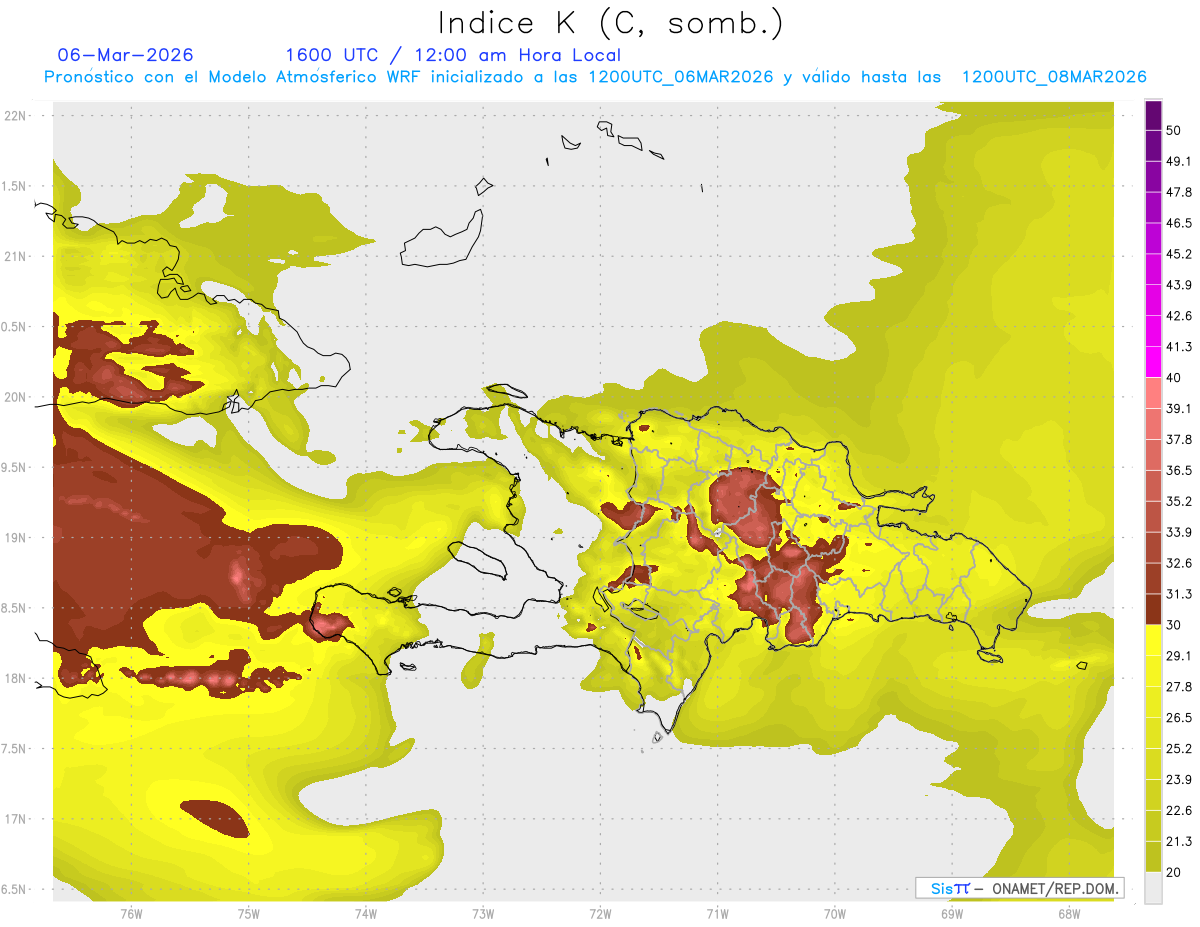Click the "18N" latitude label
The width and height of the screenshot is (1200, 927).
tap(16, 678)
